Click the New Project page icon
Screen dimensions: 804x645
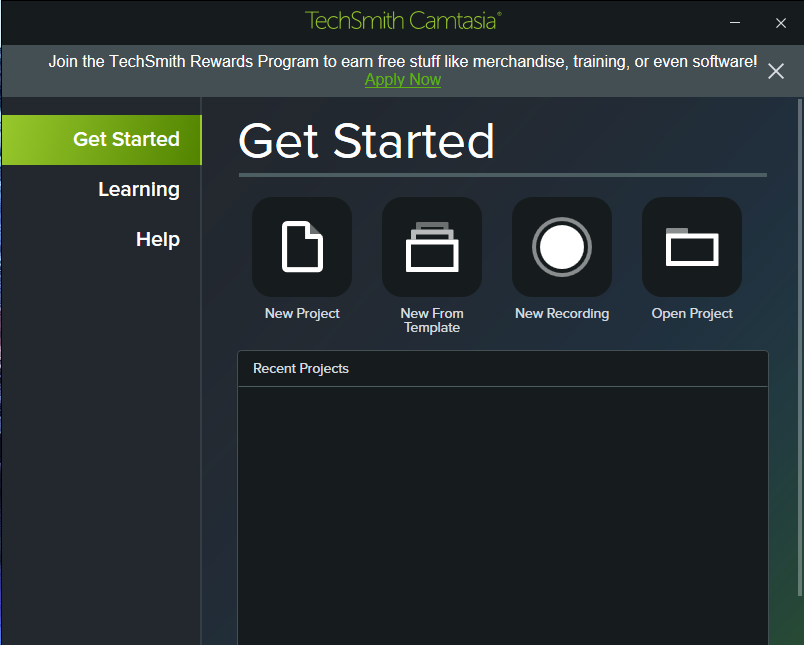(302, 247)
